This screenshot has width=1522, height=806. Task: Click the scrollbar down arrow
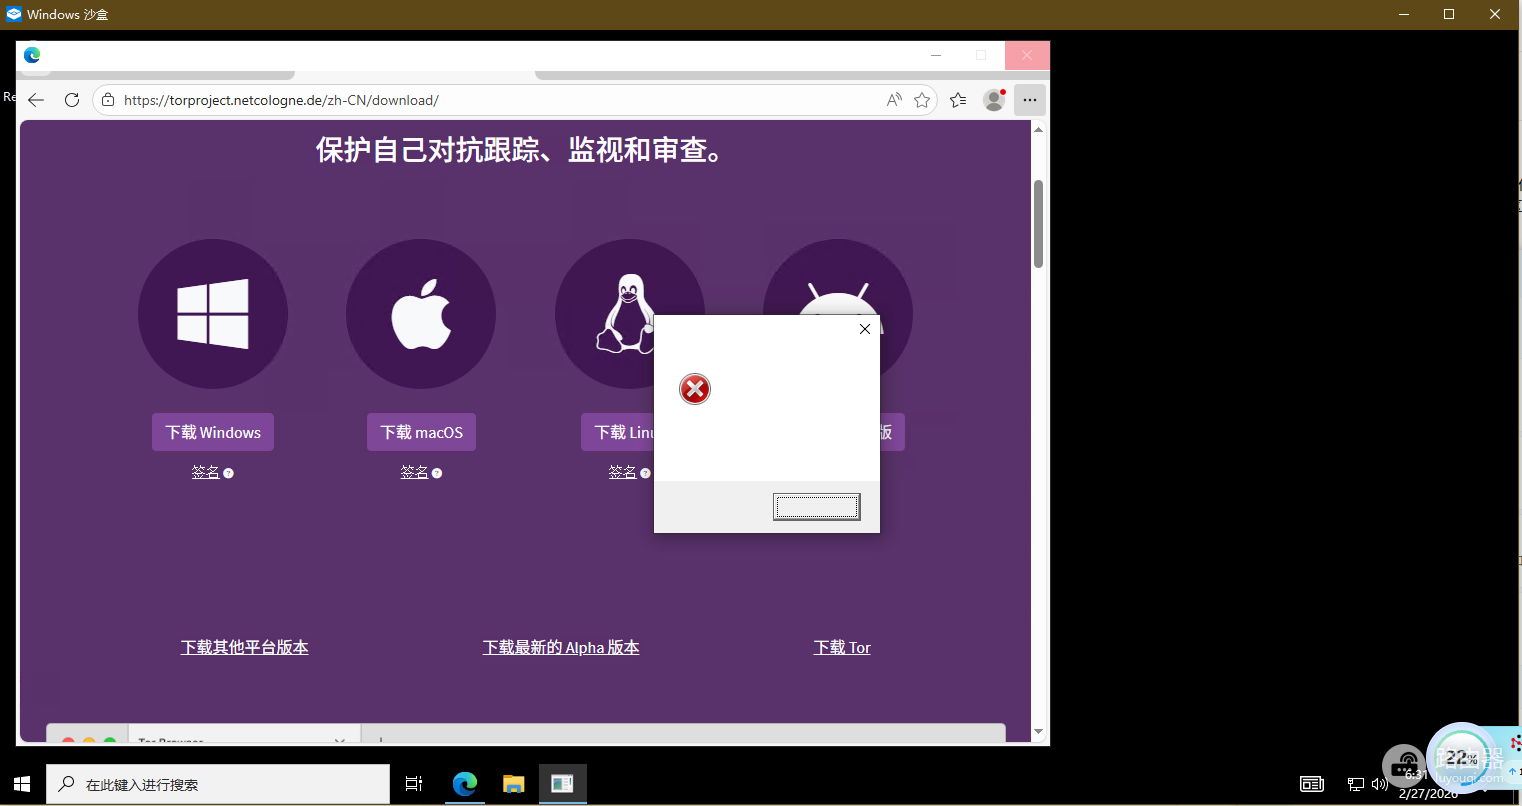(x=1039, y=732)
